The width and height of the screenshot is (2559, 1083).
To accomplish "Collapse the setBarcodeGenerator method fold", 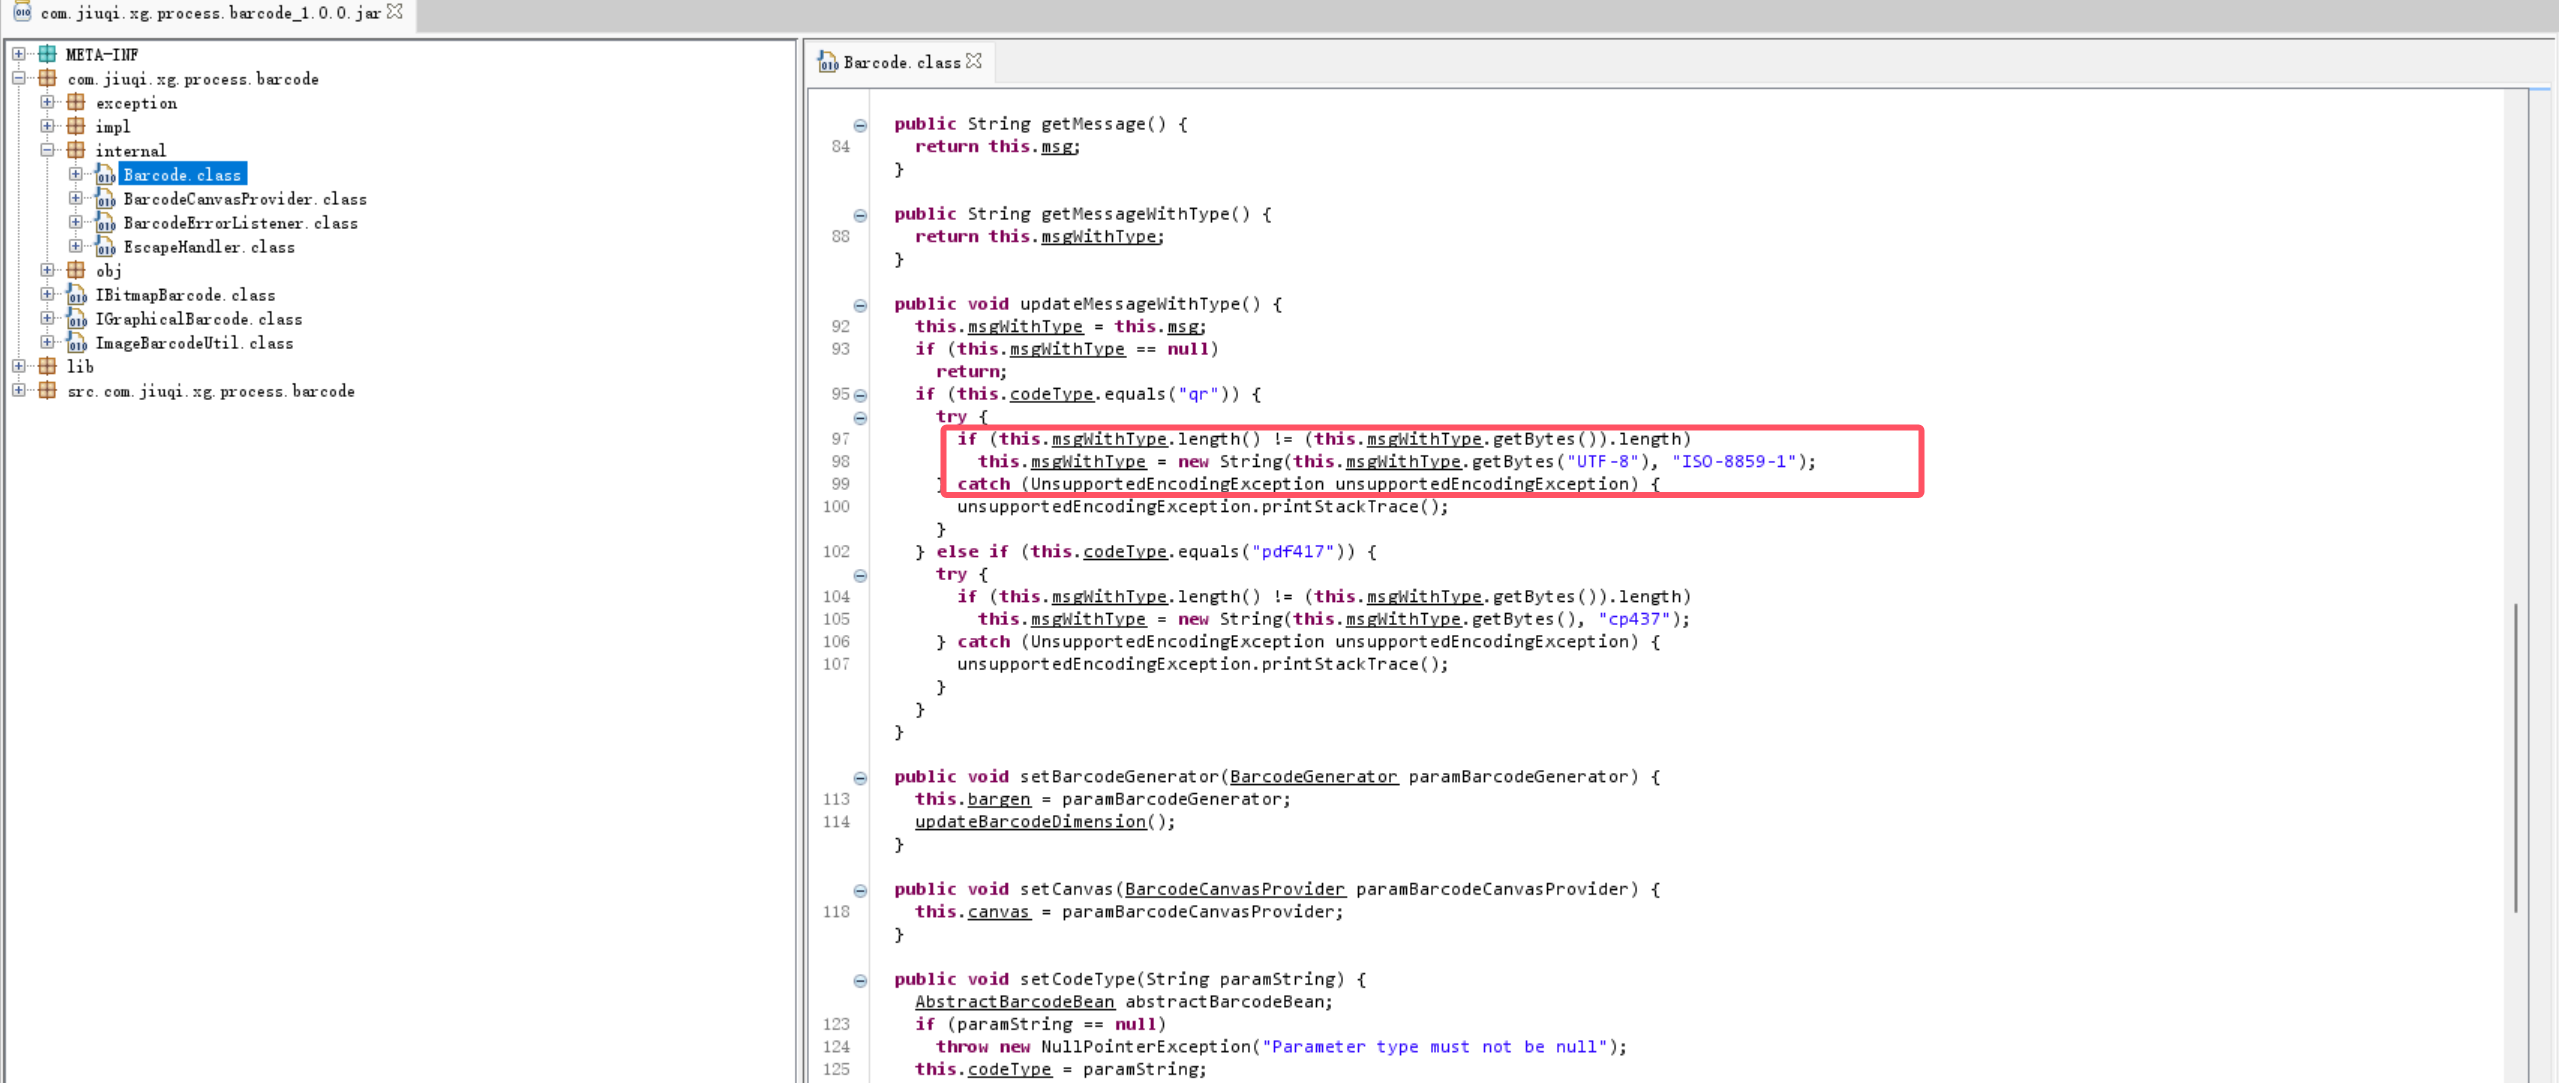I will click(860, 778).
